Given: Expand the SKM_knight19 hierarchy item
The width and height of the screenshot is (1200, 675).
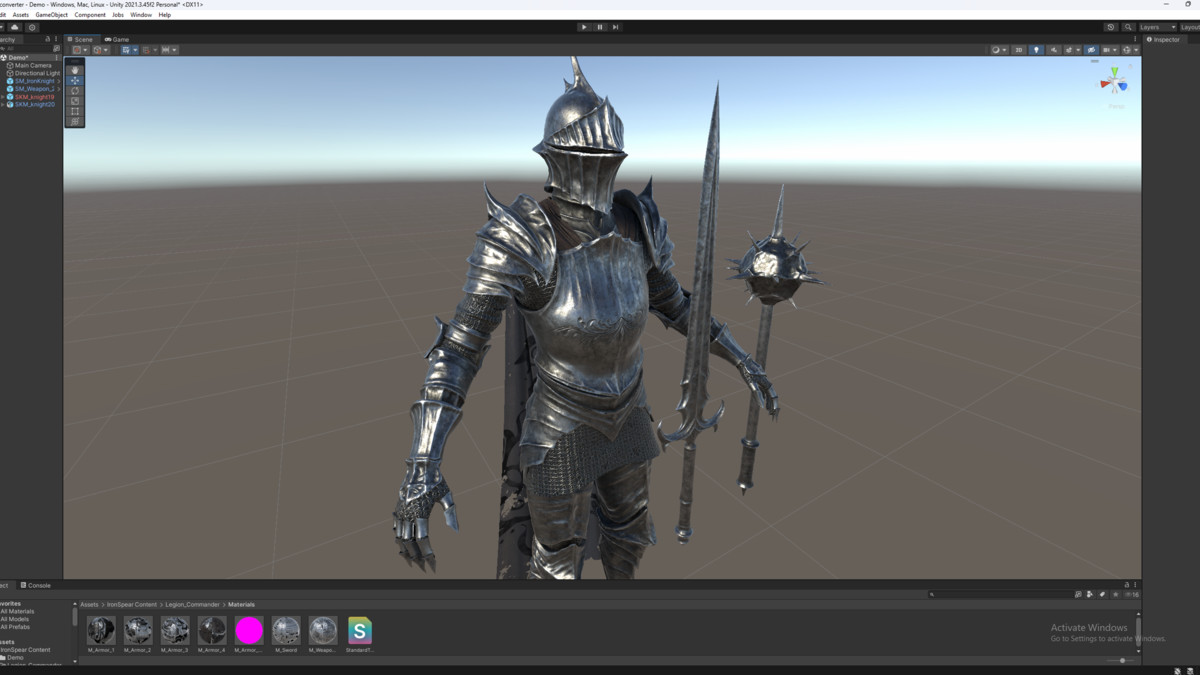Looking at the screenshot, I should (x=3, y=97).
